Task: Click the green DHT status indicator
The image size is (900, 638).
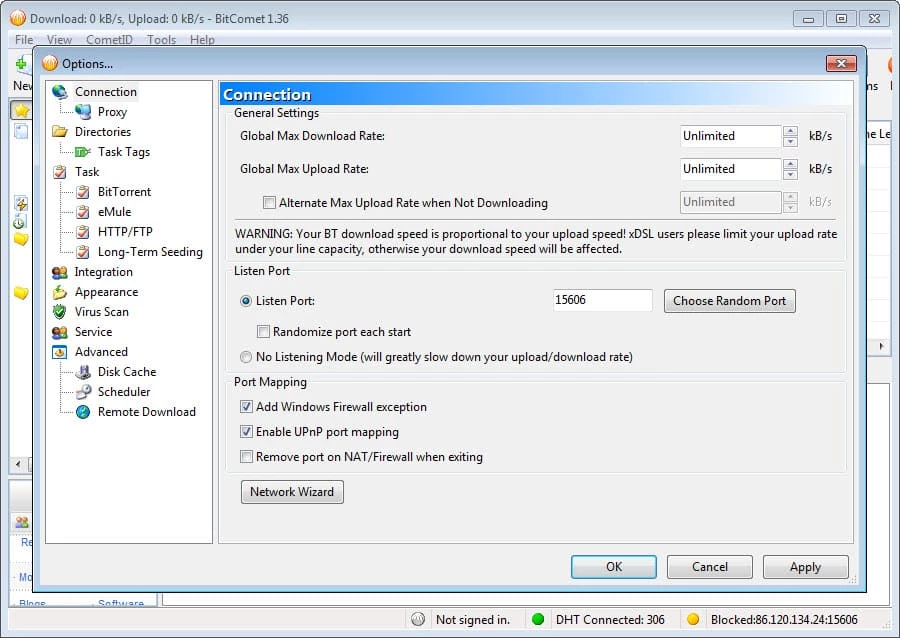Action: [538, 619]
